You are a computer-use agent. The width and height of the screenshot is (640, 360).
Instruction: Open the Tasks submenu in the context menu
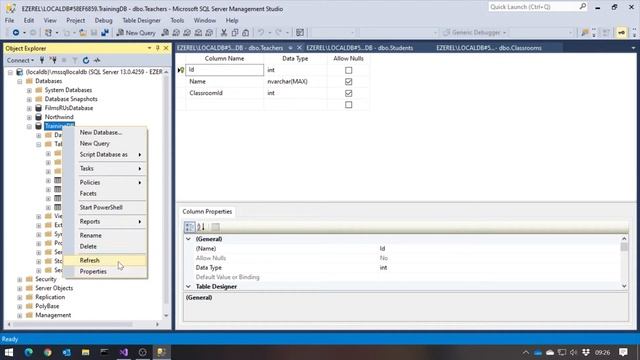(x=106, y=169)
